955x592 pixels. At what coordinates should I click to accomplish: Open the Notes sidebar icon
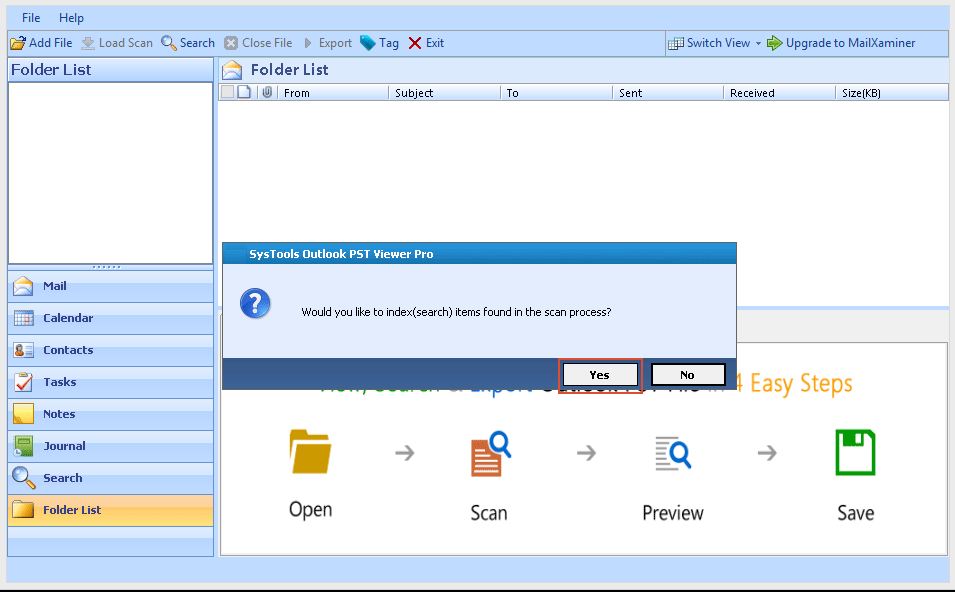(x=23, y=414)
